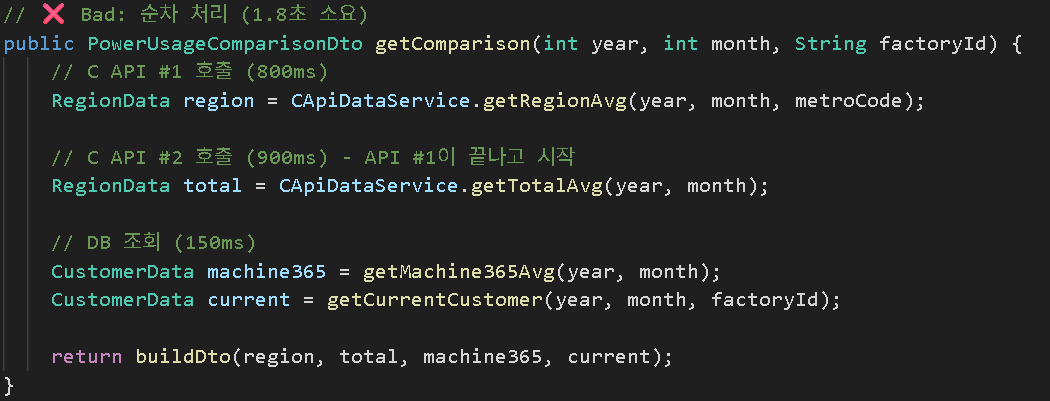Click the public keyword in the method signature
The image size is (1050, 401).
[40, 44]
